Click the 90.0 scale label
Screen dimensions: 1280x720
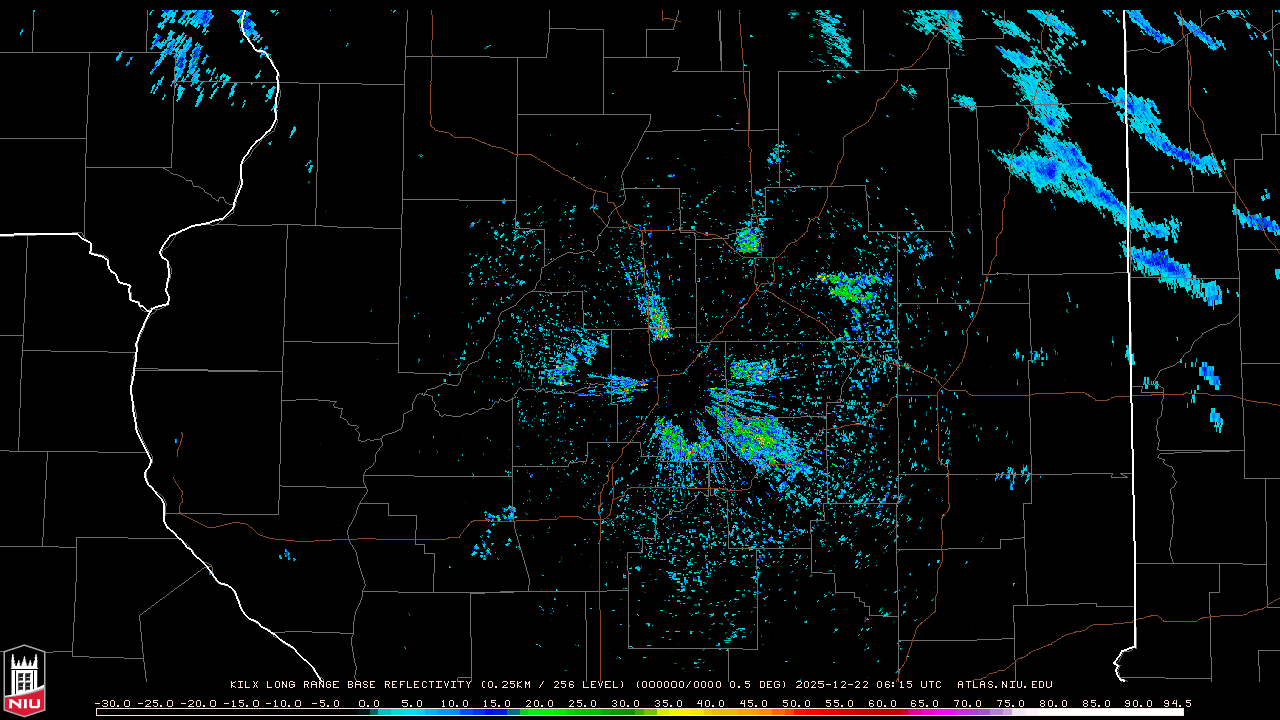1139,703
